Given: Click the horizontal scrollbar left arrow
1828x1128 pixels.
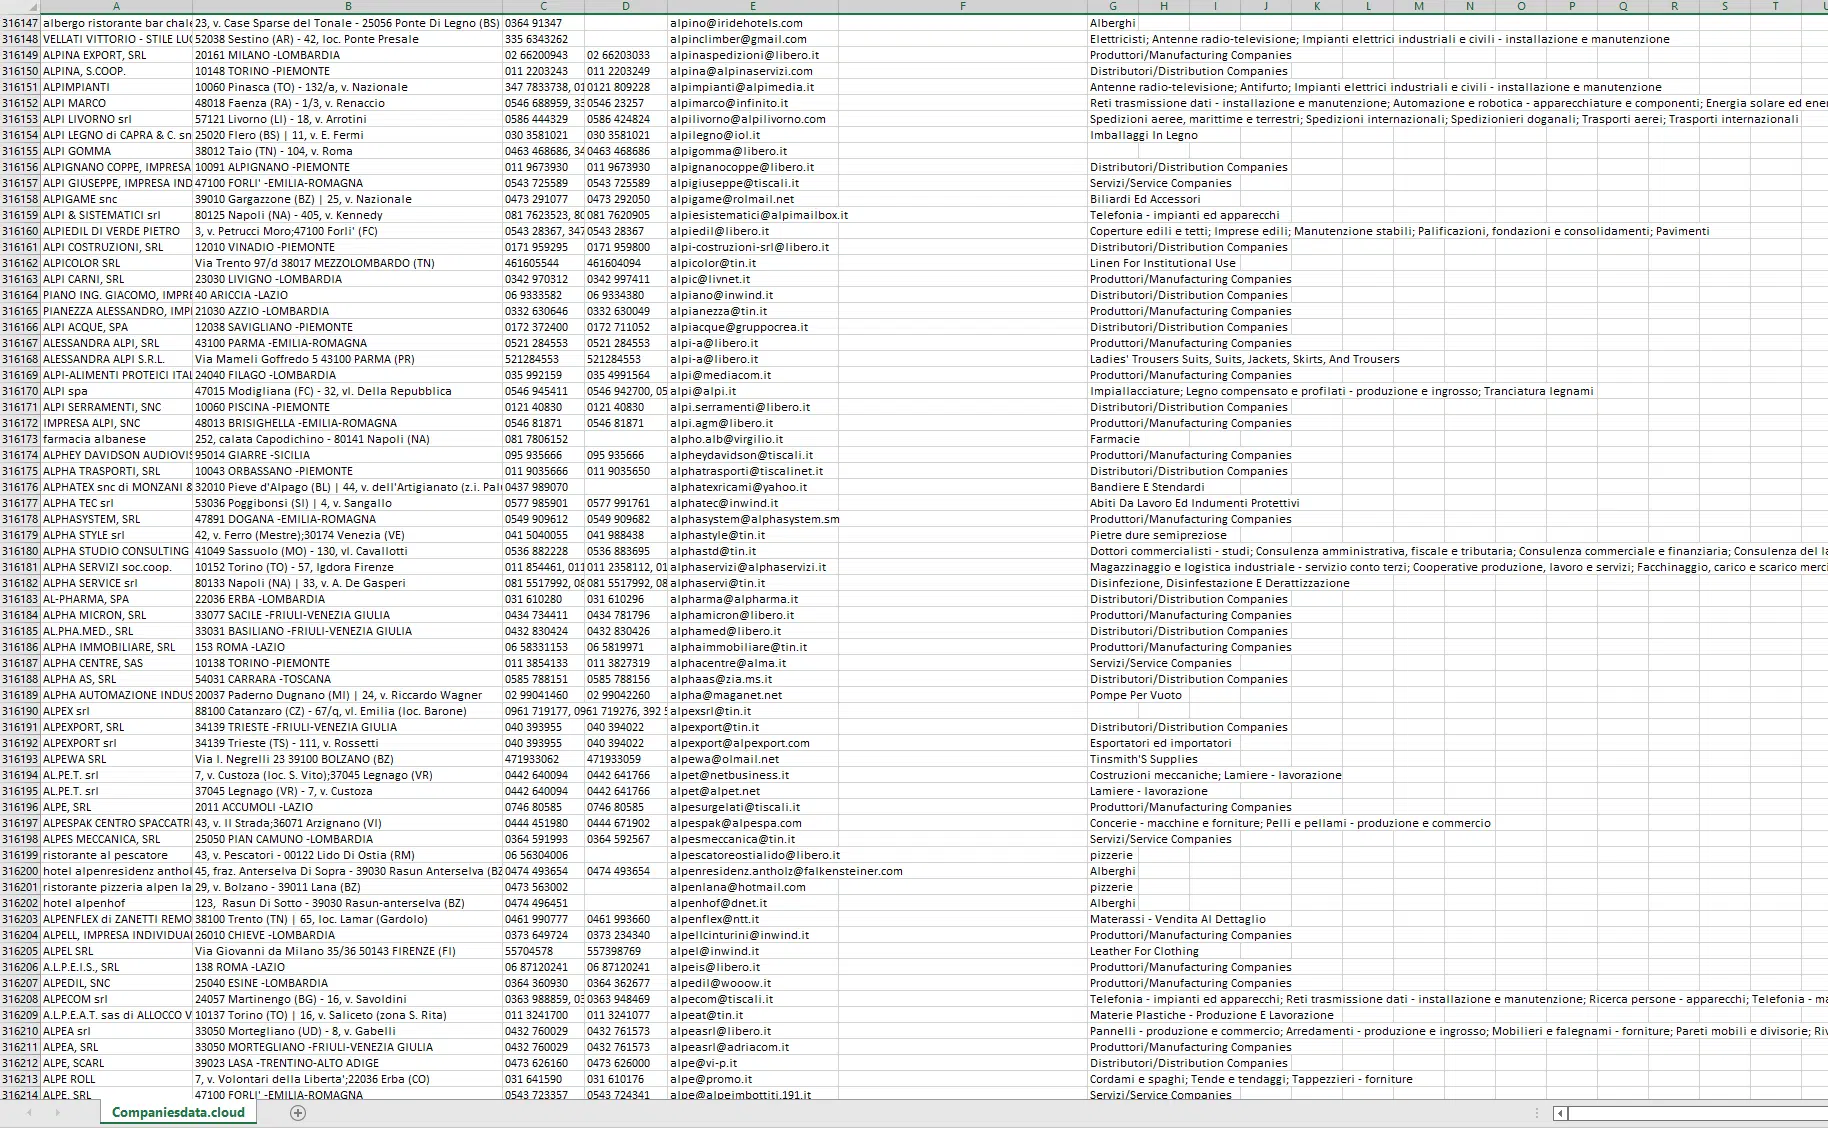Looking at the screenshot, I should pyautogui.click(x=1560, y=1113).
